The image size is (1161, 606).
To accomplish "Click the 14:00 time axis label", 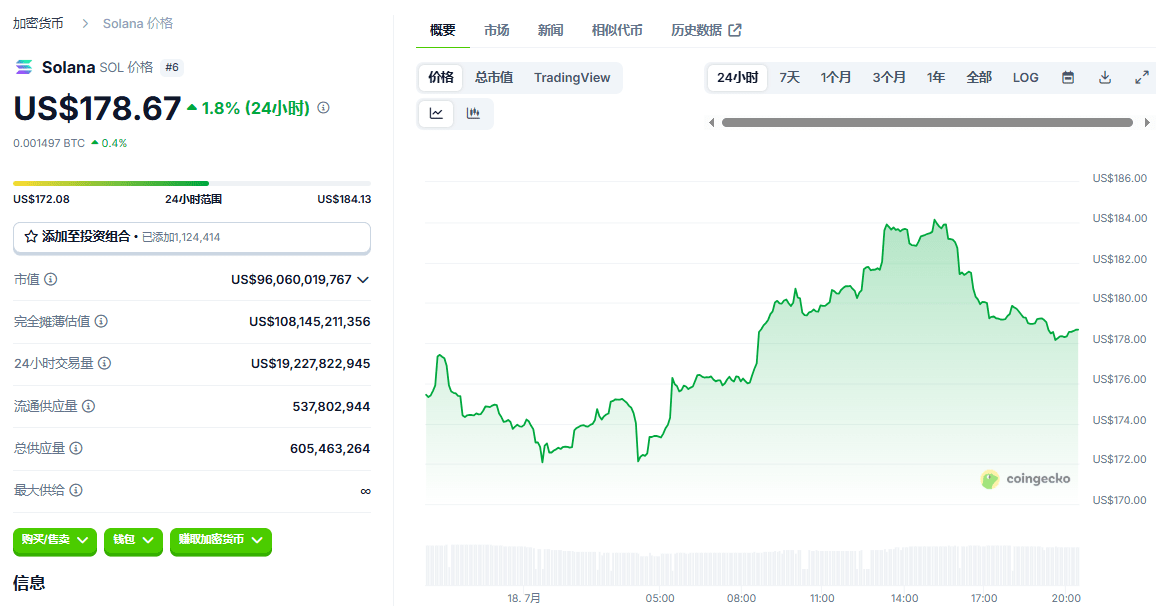I will 904,599.
